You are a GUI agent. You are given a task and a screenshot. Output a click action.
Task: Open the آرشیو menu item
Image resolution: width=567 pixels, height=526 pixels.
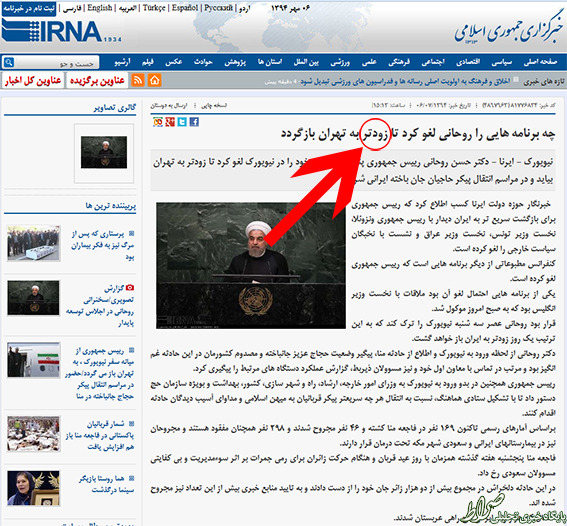(x=122, y=62)
